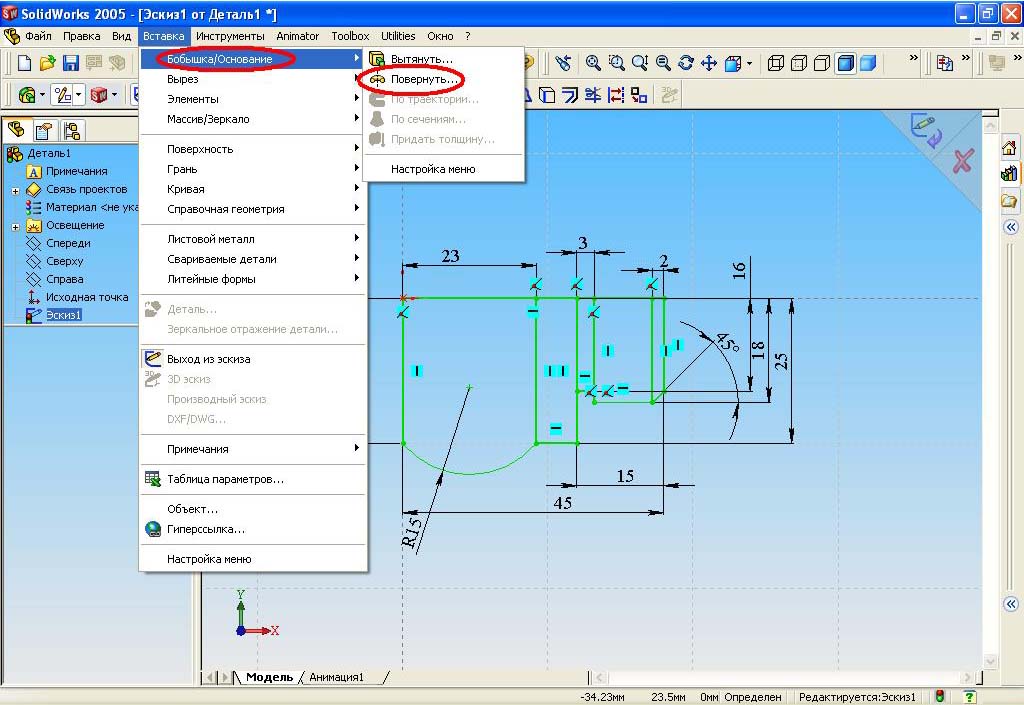The image size is (1024, 705).
Task: Click the Standard Views cube icon
Action: pos(733,63)
